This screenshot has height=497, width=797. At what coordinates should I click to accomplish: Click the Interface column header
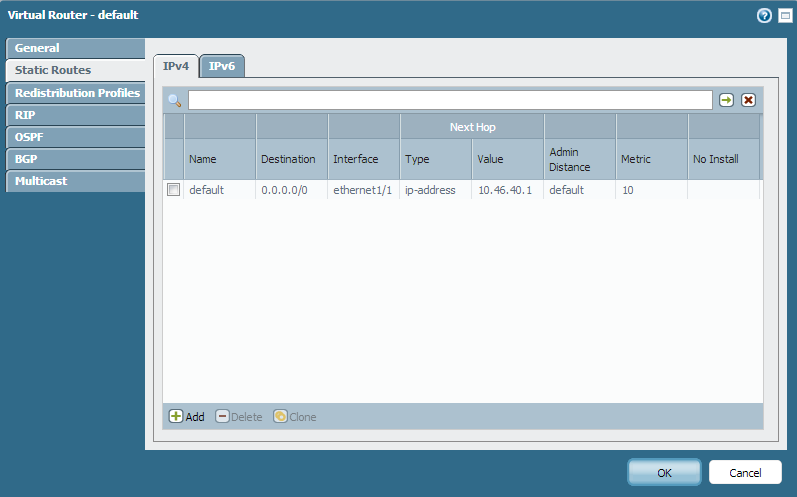pyautogui.click(x=364, y=159)
